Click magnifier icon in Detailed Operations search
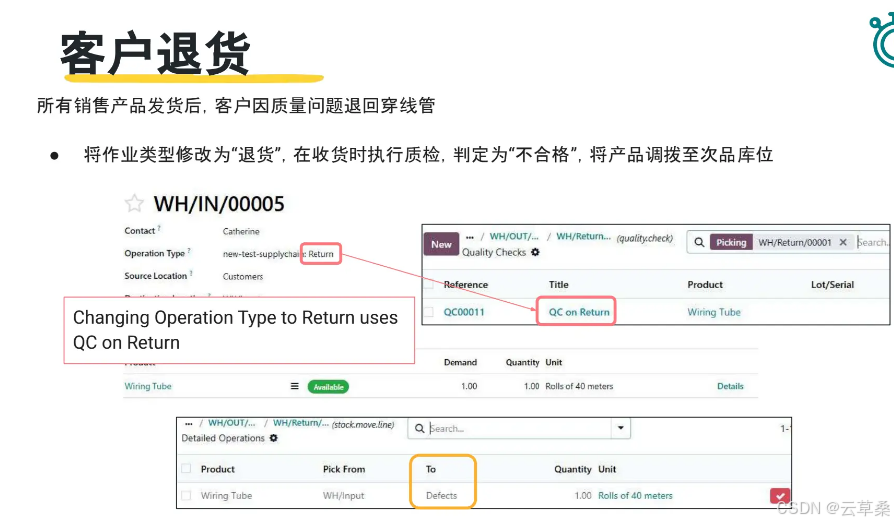 (x=420, y=428)
